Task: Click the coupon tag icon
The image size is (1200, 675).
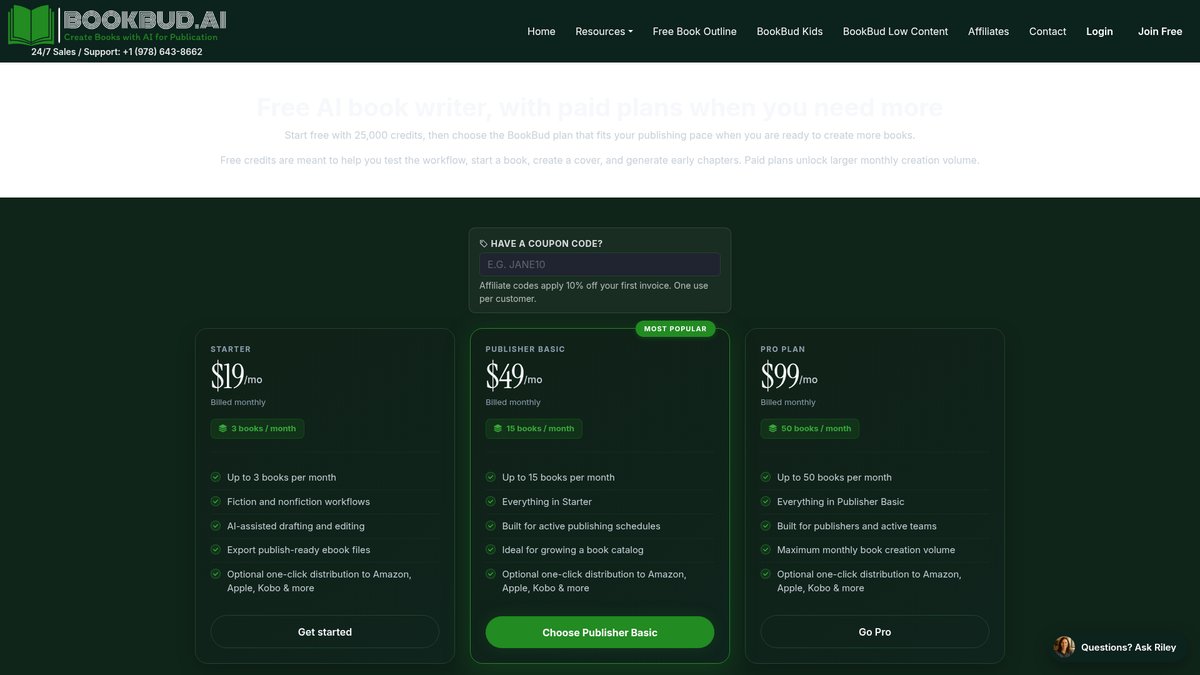Action: click(484, 243)
